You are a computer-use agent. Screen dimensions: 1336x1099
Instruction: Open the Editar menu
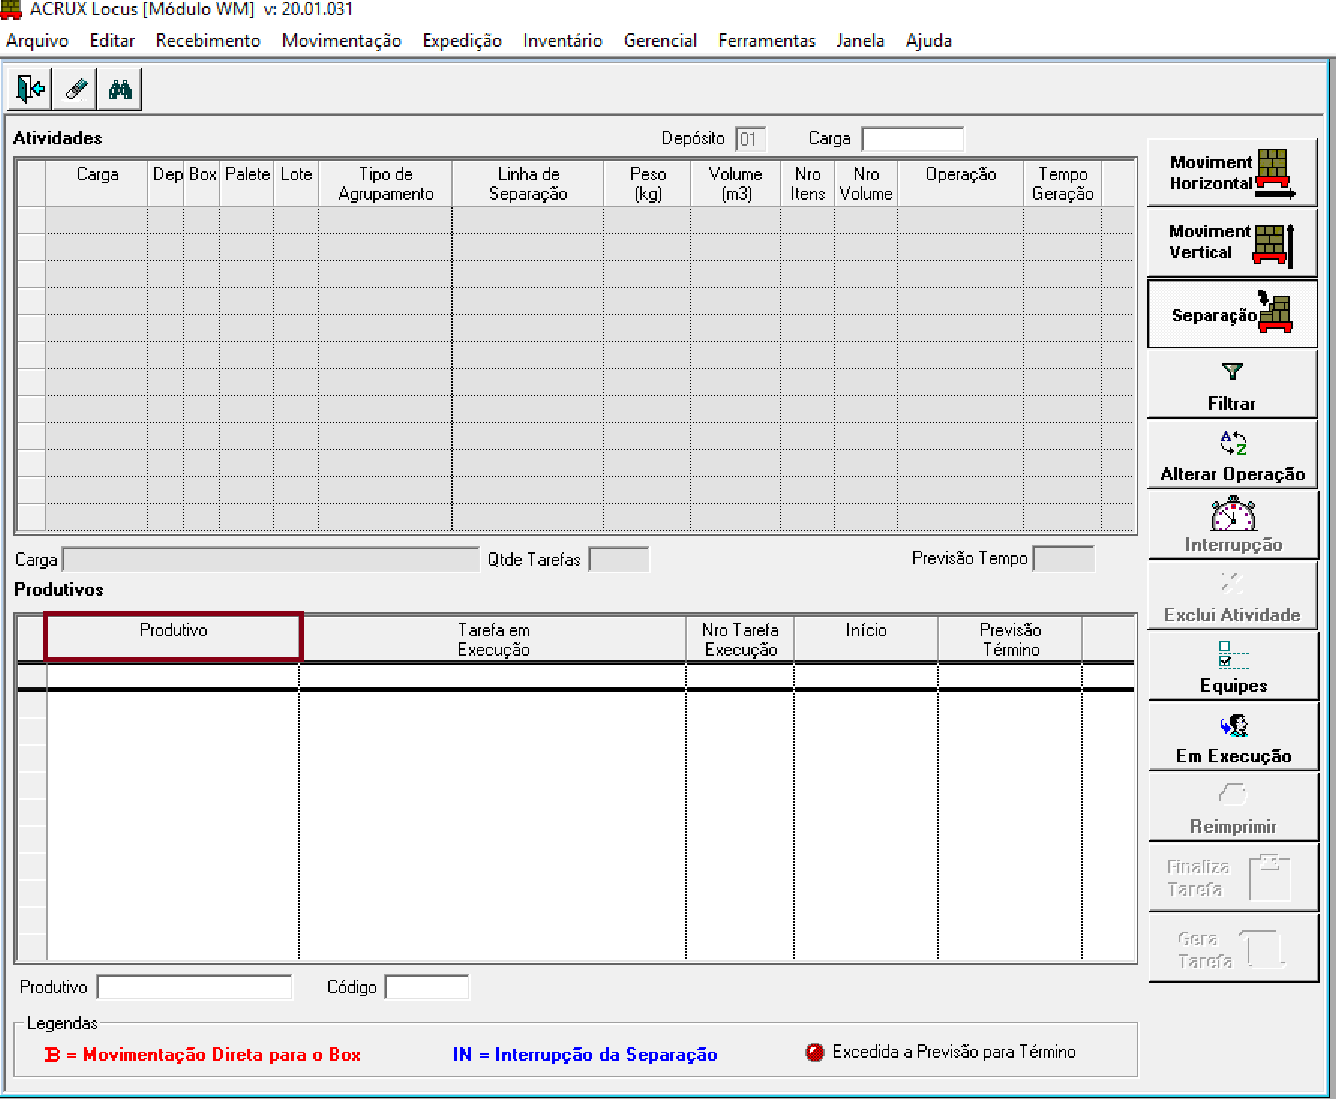(x=112, y=41)
